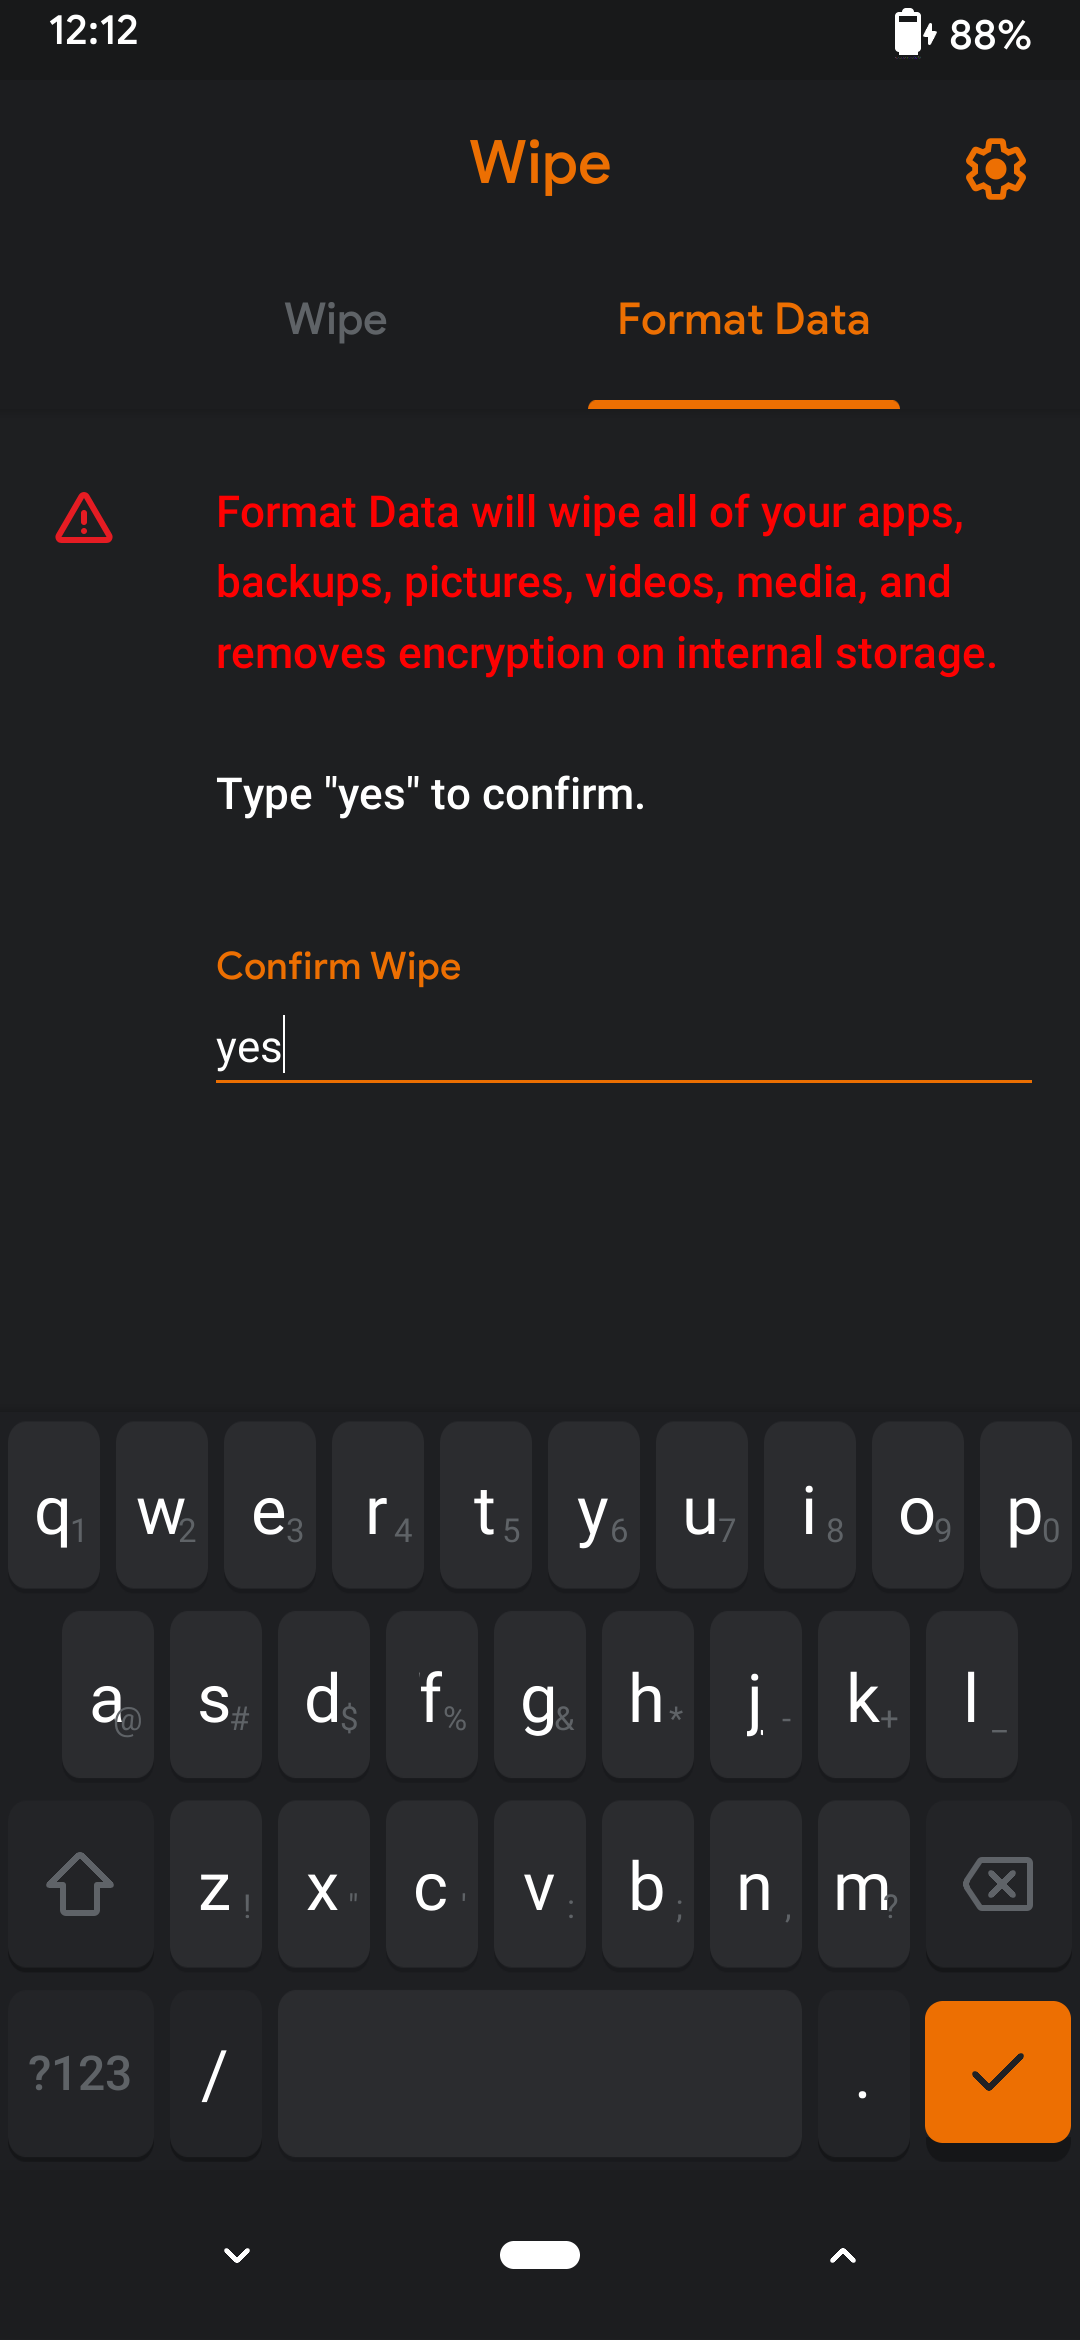This screenshot has height=2340, width=1080.
Task: Tap the bottom-left down chevron (back)
Action: [237, 2255]
